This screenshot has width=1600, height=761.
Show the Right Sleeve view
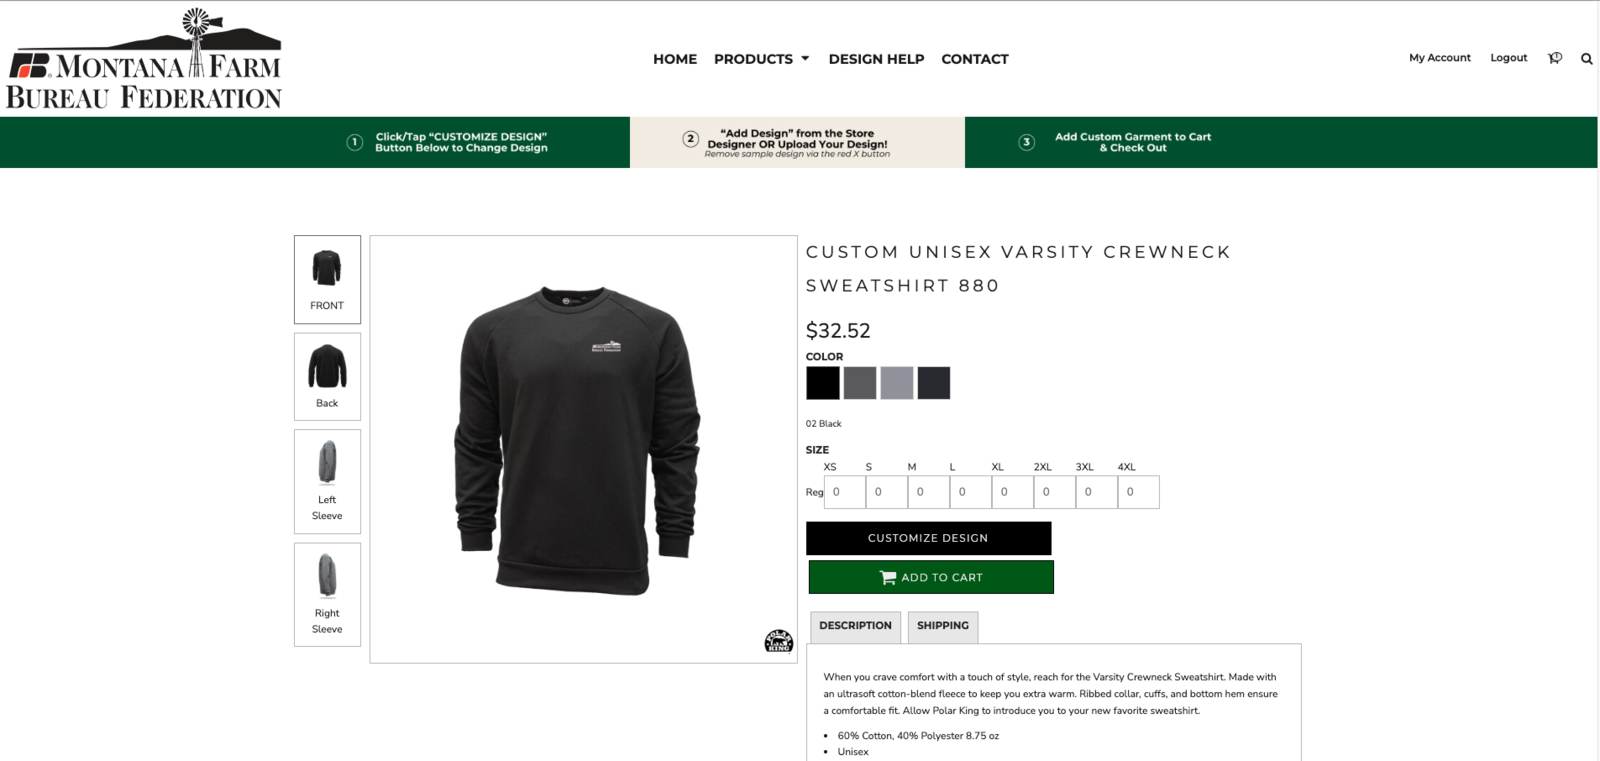point(327,595)
